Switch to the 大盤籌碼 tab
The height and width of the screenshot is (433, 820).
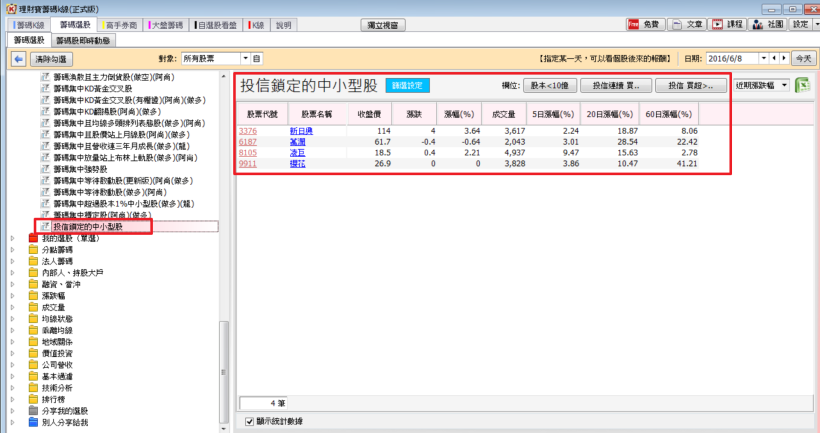(x=166, y=25)
